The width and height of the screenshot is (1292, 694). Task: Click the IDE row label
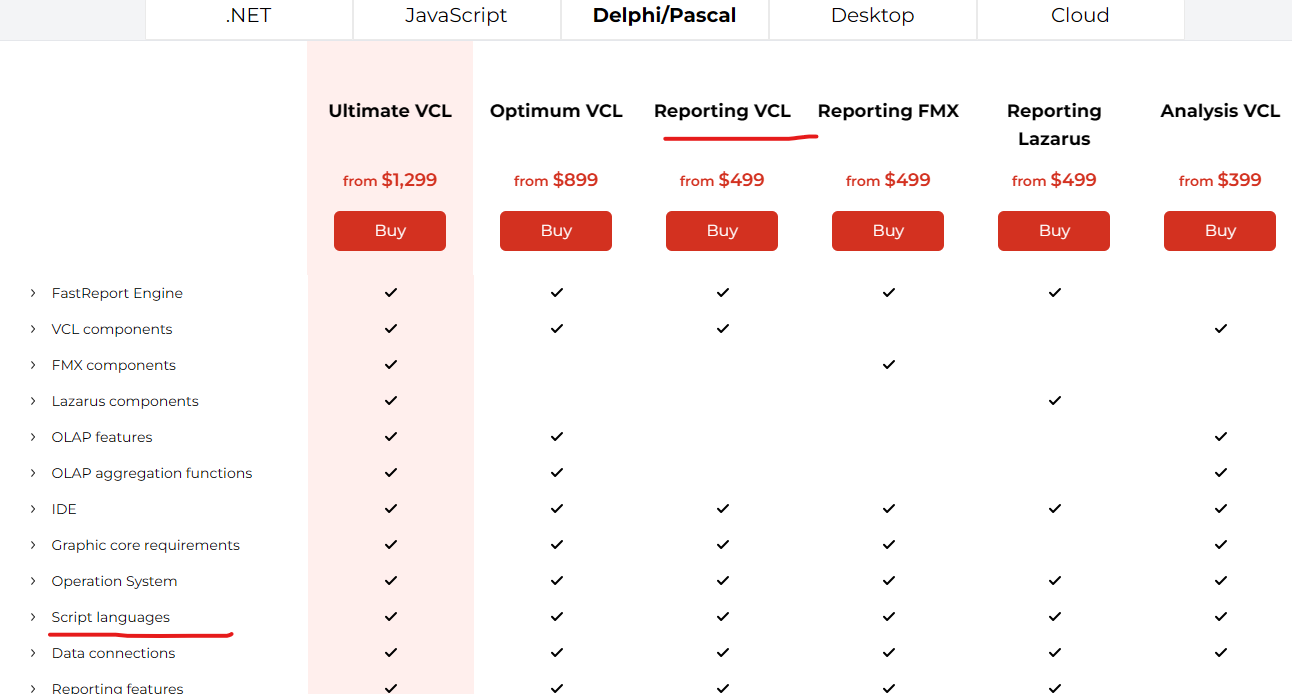pos(64,509)
